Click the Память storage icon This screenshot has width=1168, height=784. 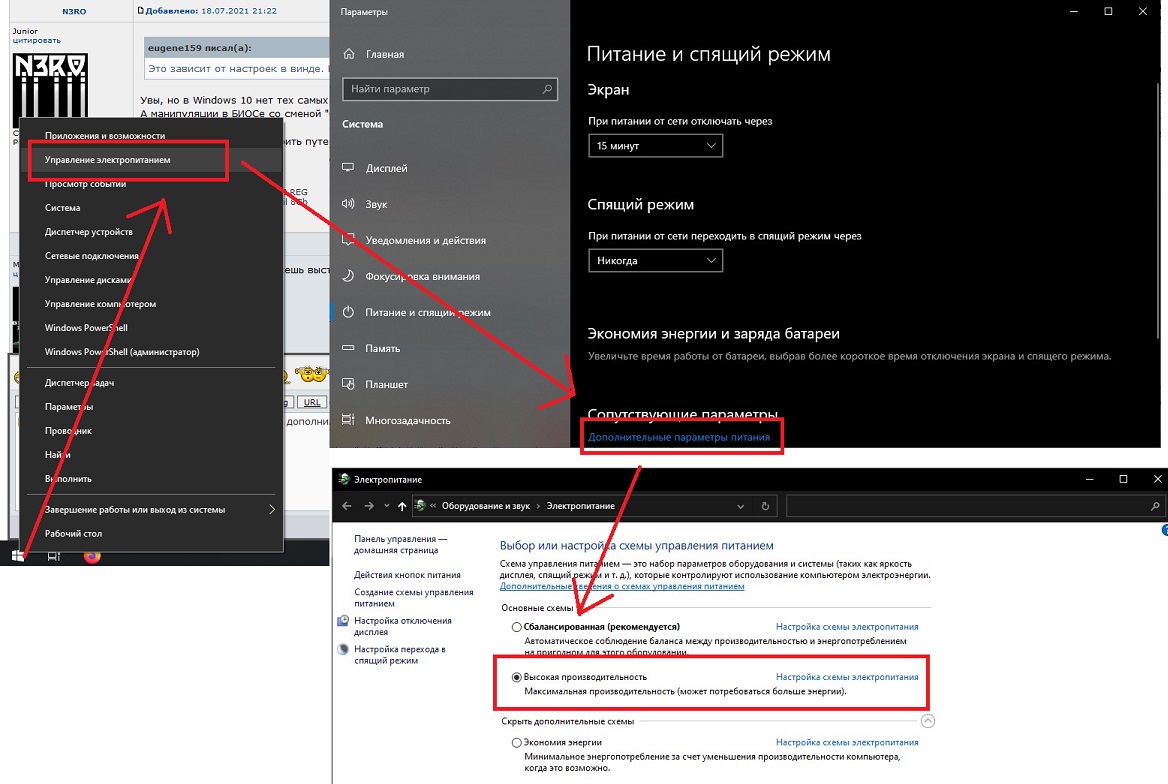coord(348,348)
